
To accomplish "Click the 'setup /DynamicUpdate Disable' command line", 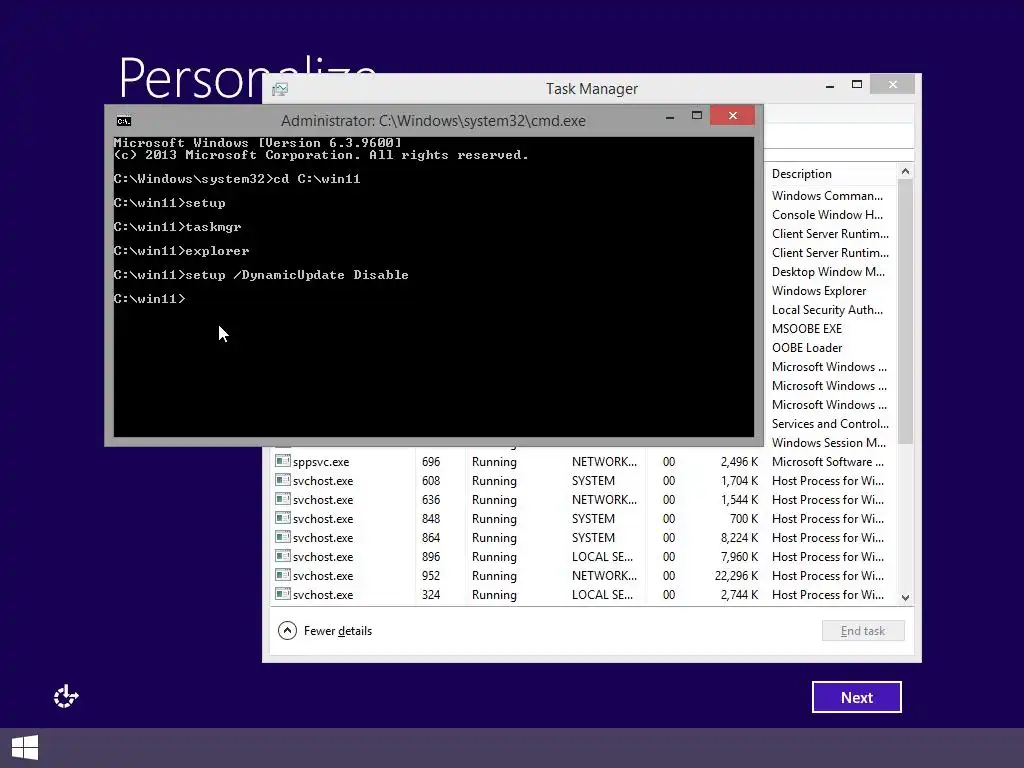I will coord(261,275).
